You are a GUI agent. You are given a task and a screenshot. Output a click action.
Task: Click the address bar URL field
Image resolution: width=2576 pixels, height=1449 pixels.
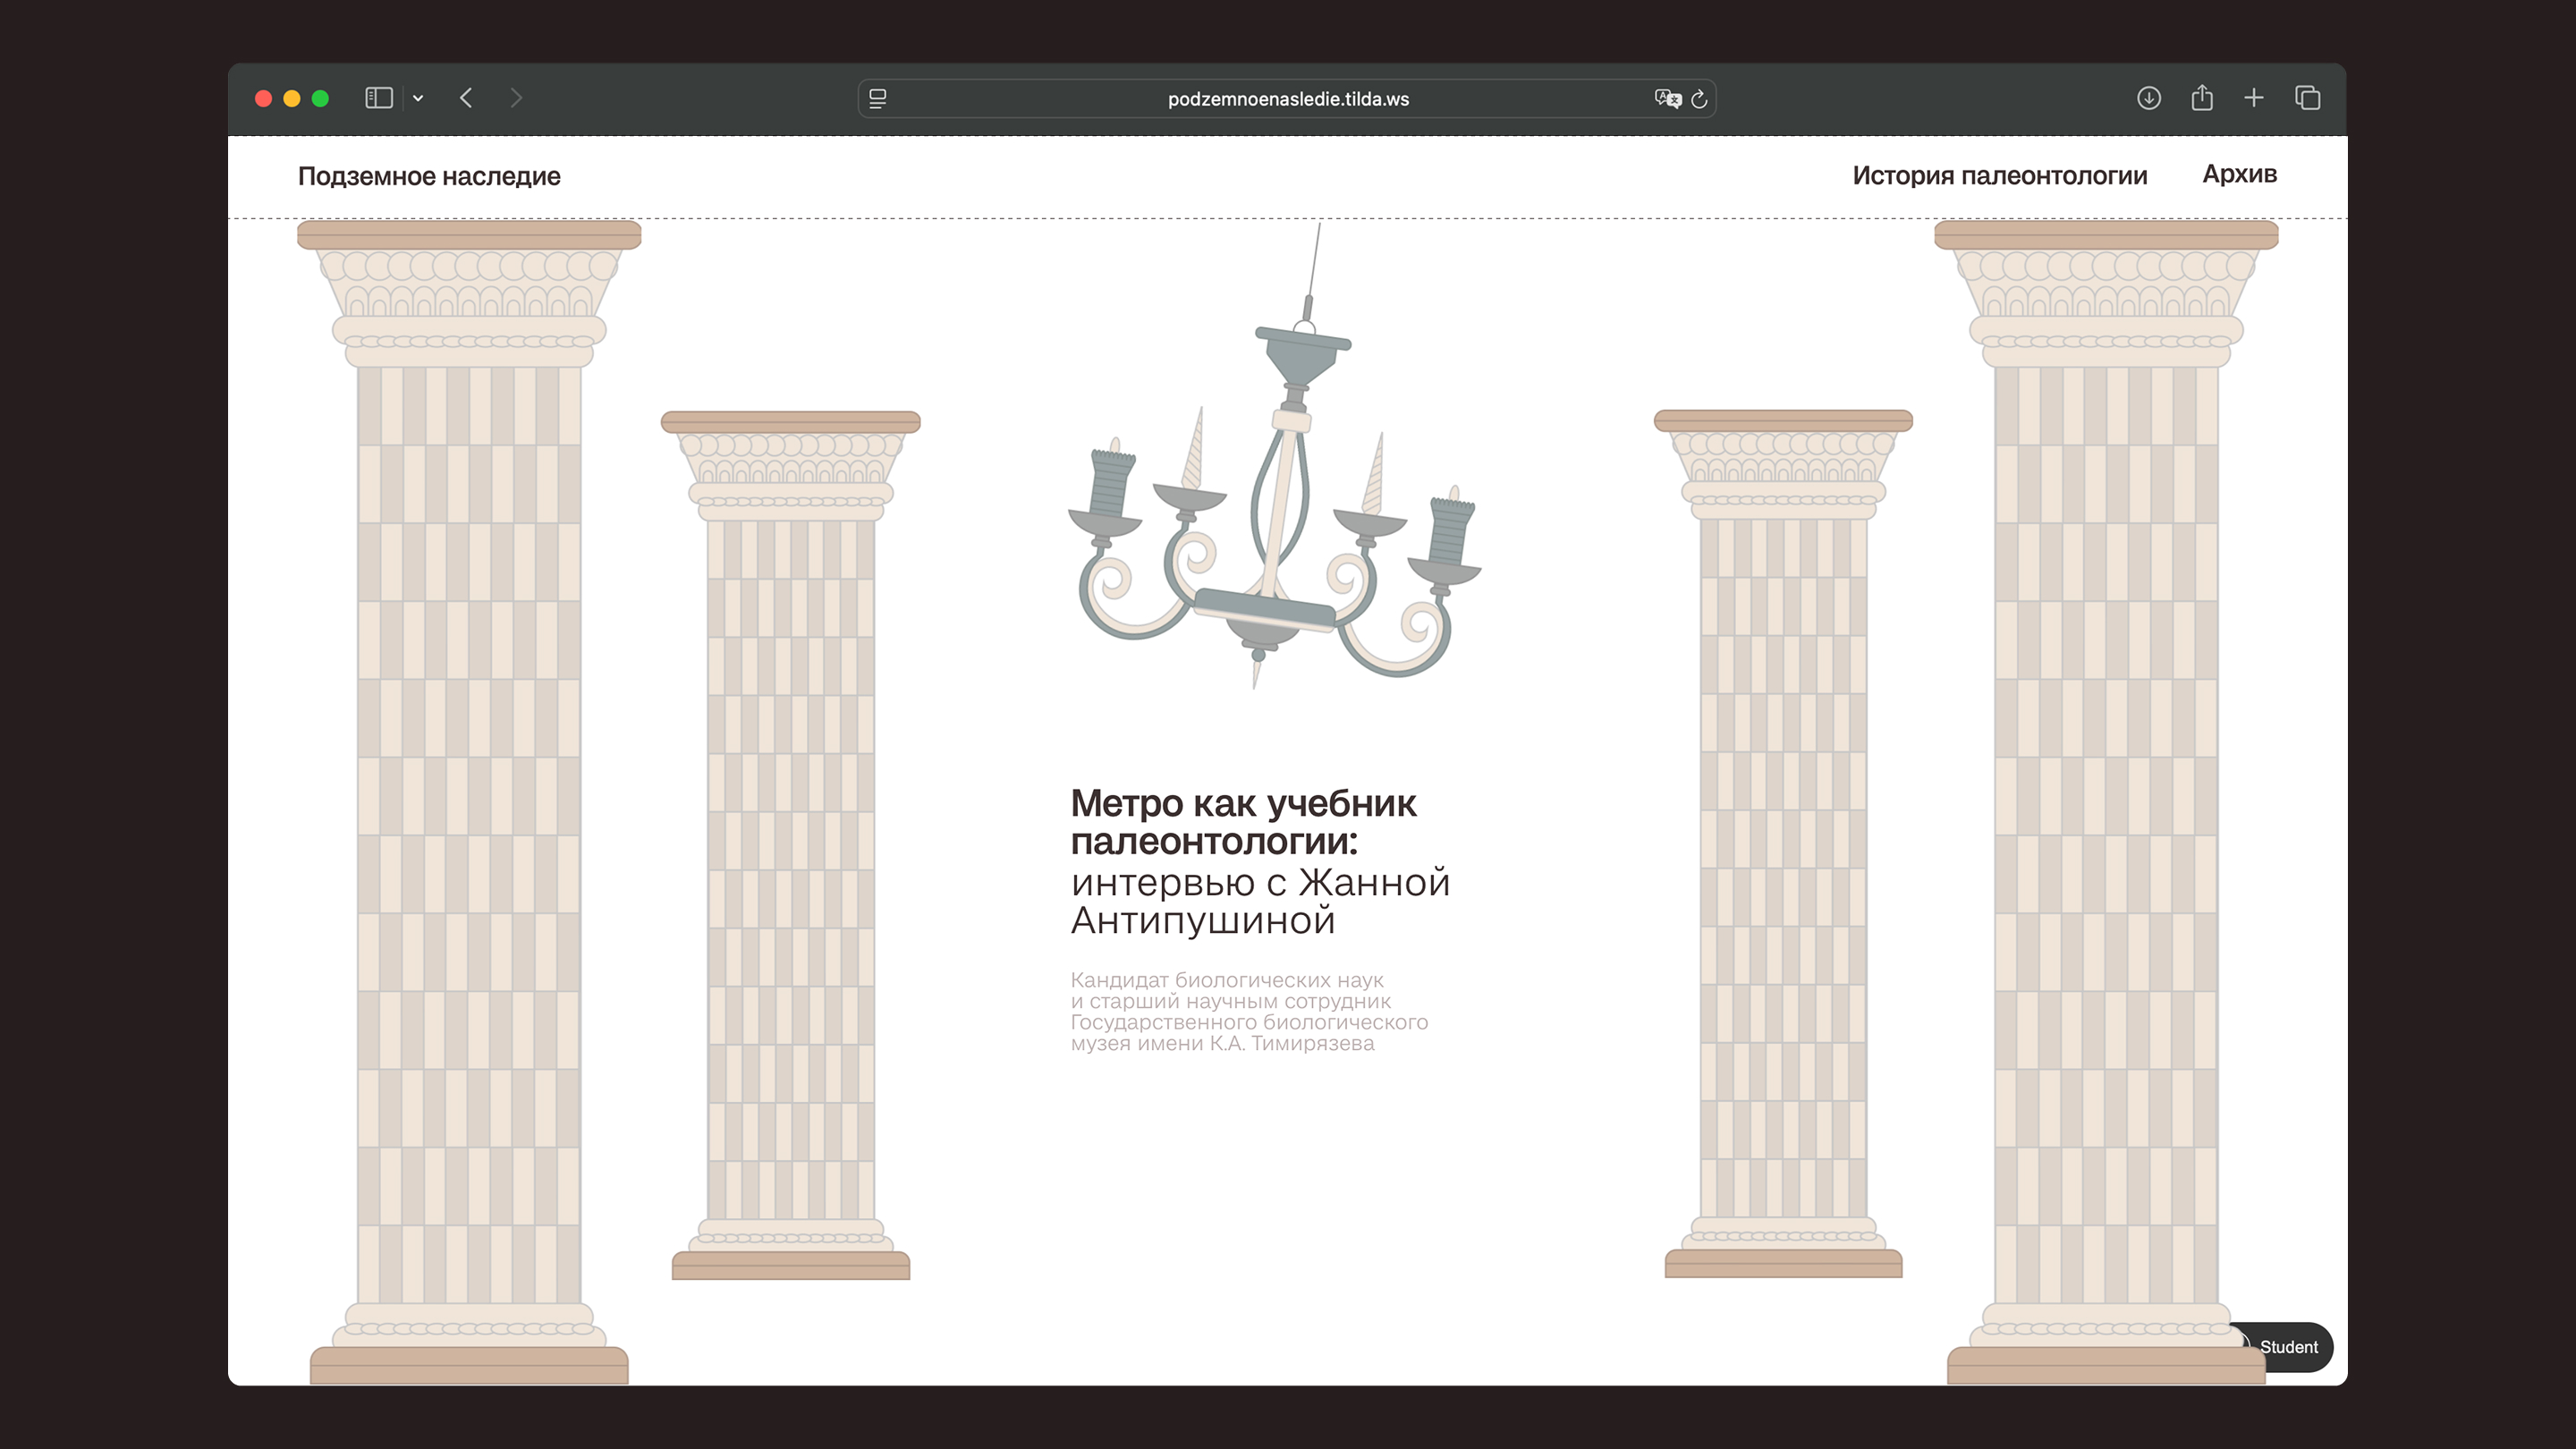(x=1287, y=99)
